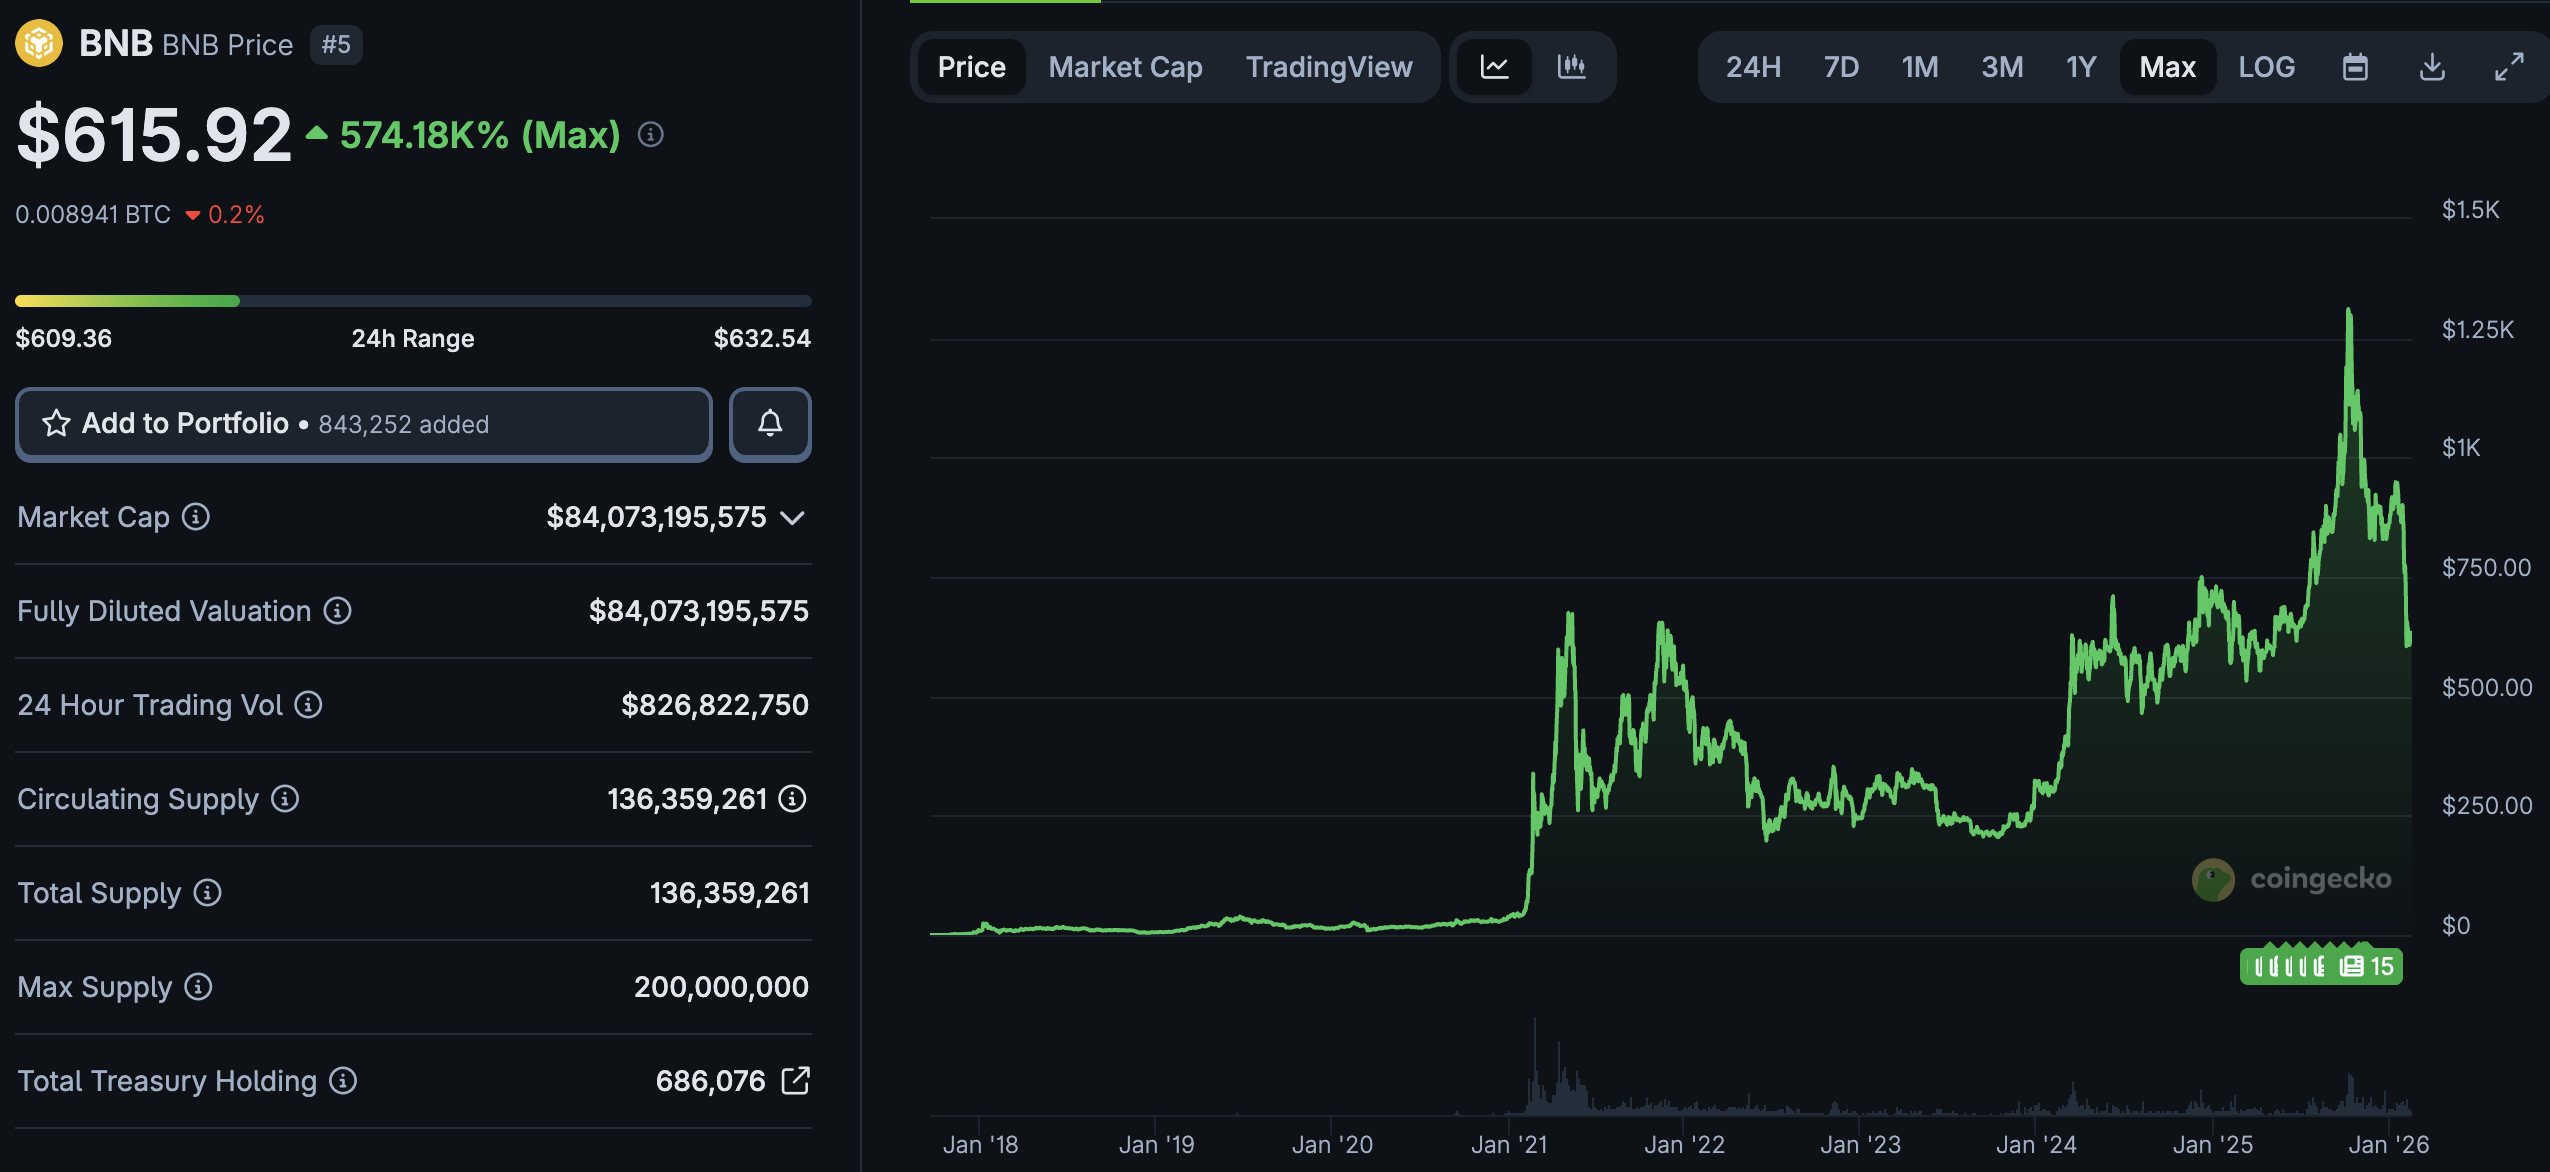Click the price chart peak near $1.25K
Screen dimensions: 2550x1172
click(2348, 312)
